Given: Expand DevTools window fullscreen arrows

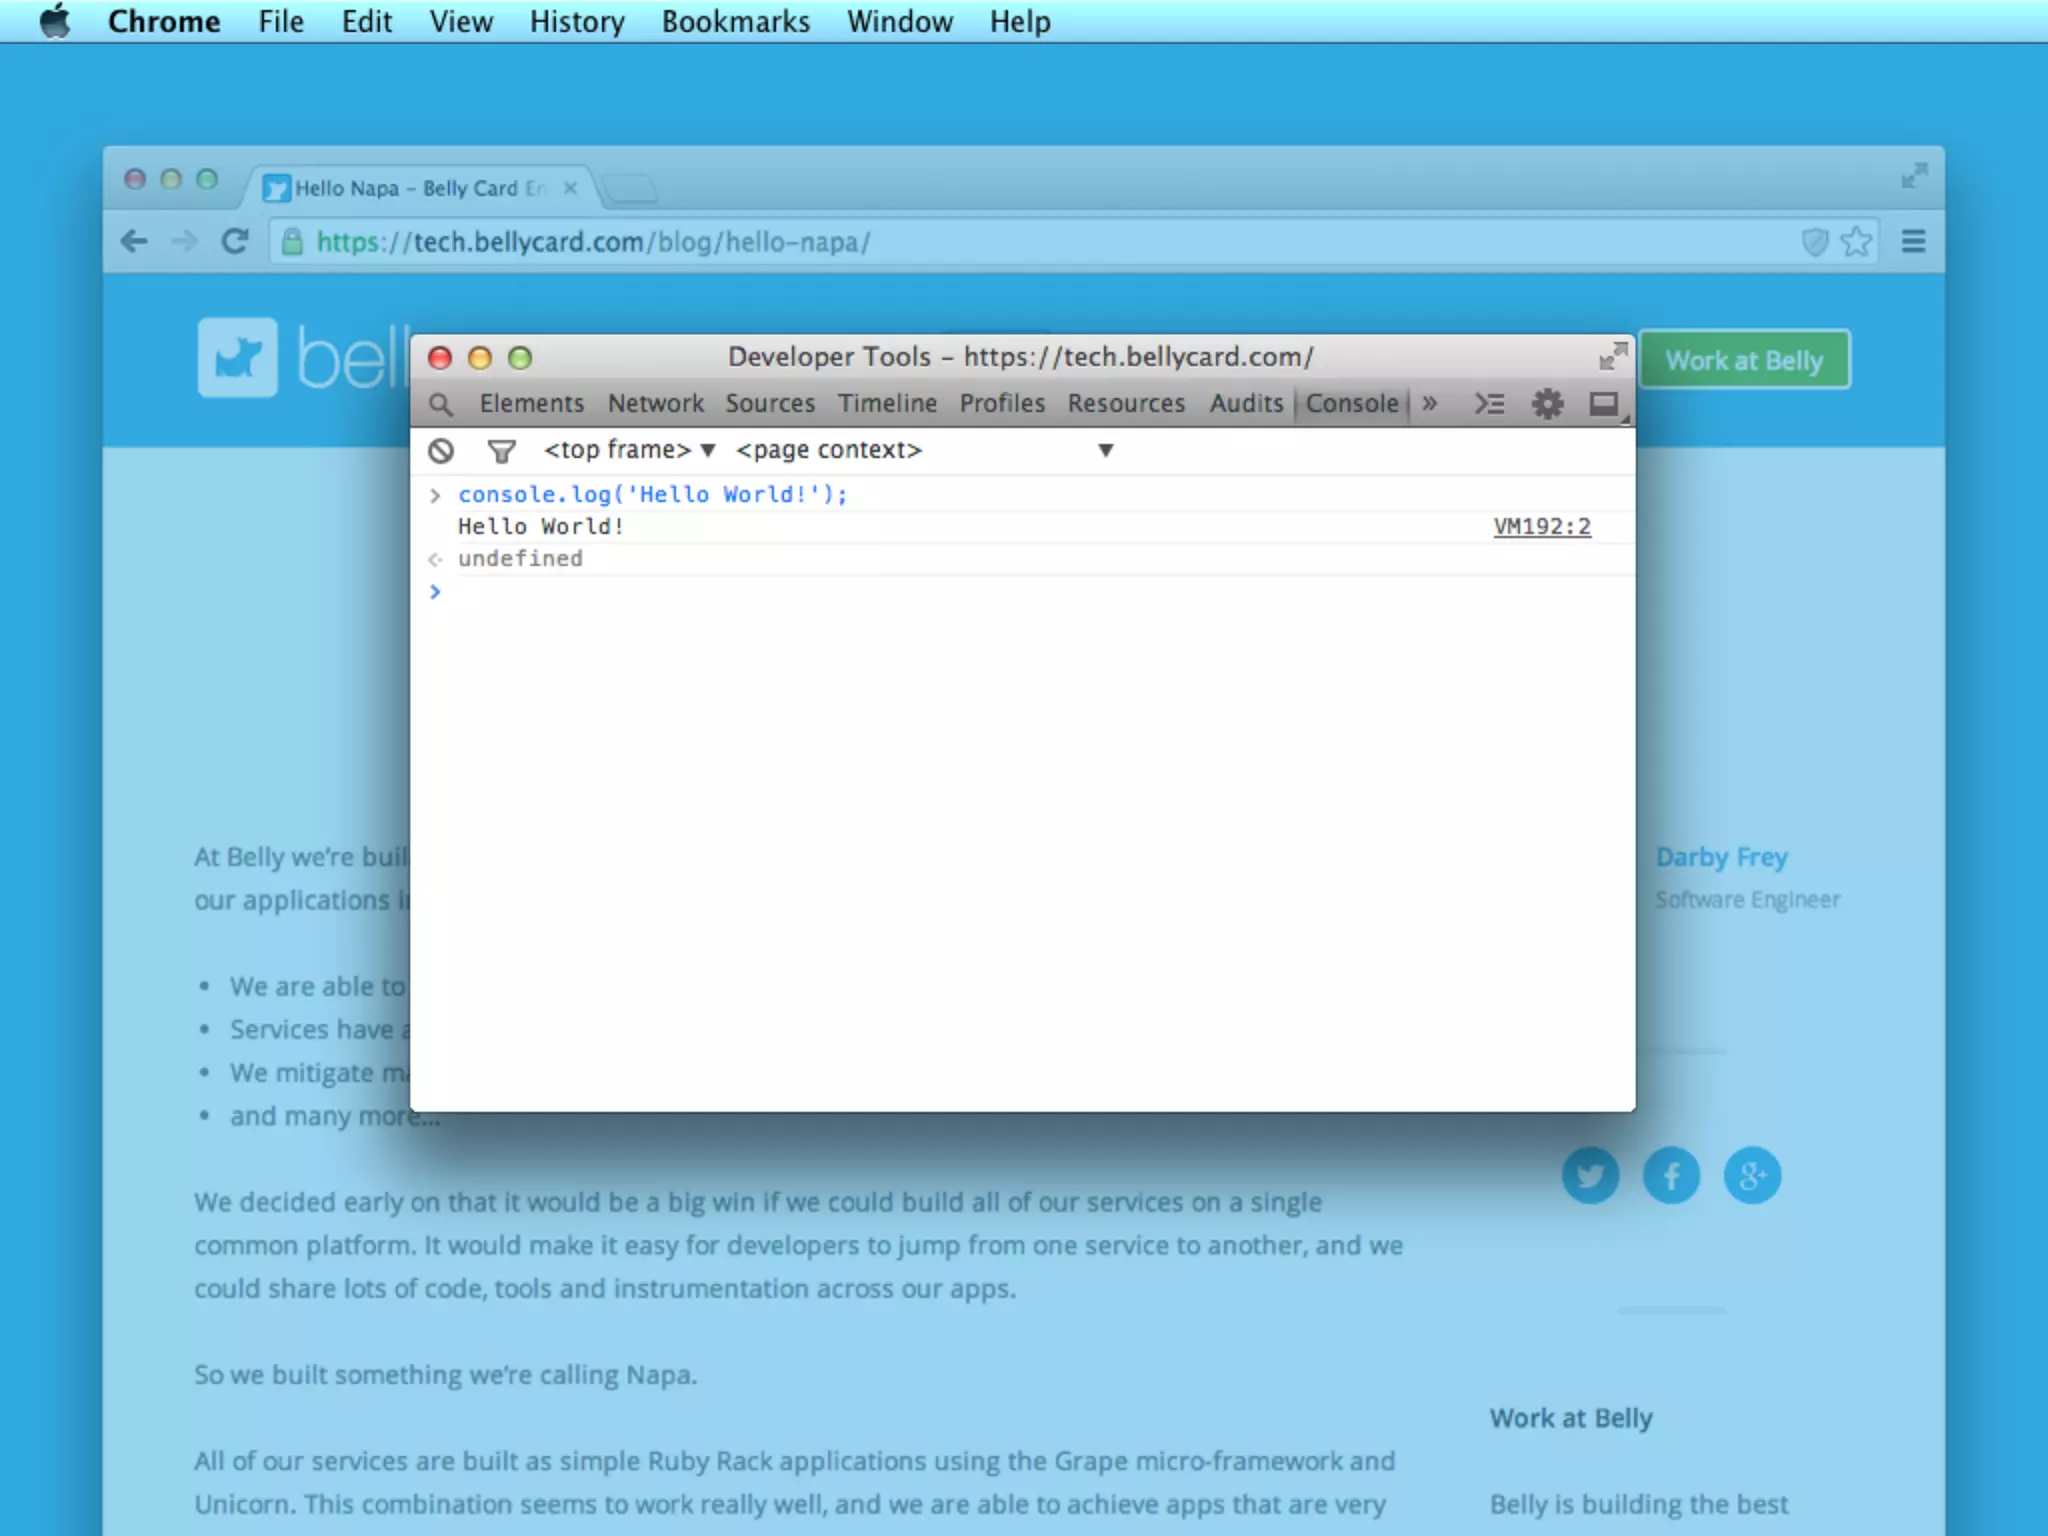Looking at the screenshot, I should pos(1613,356).
